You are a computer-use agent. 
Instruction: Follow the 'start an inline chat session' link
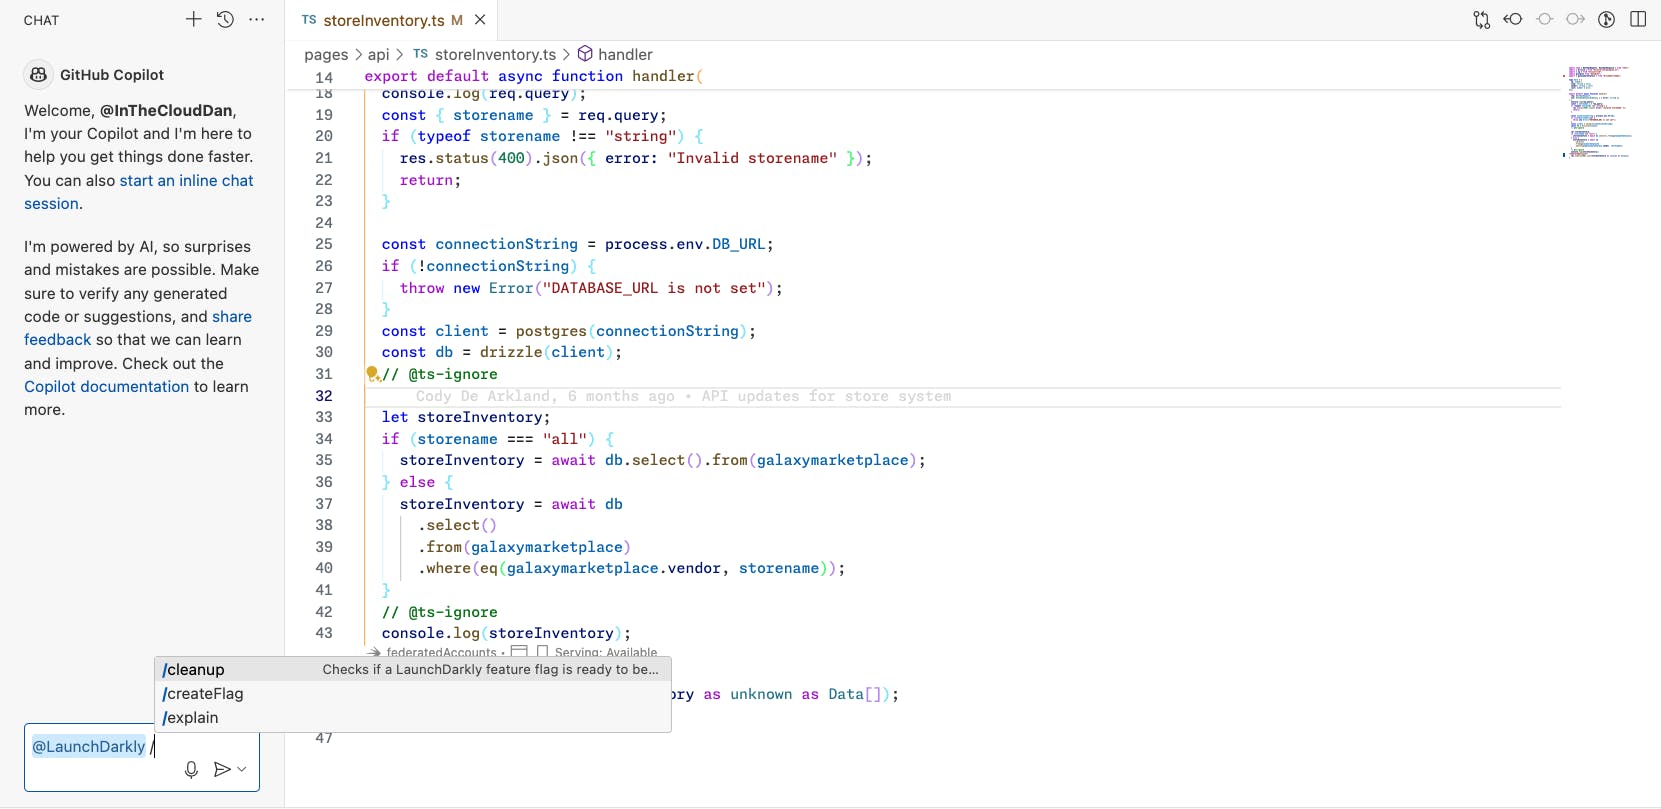[x=186, y=181]
